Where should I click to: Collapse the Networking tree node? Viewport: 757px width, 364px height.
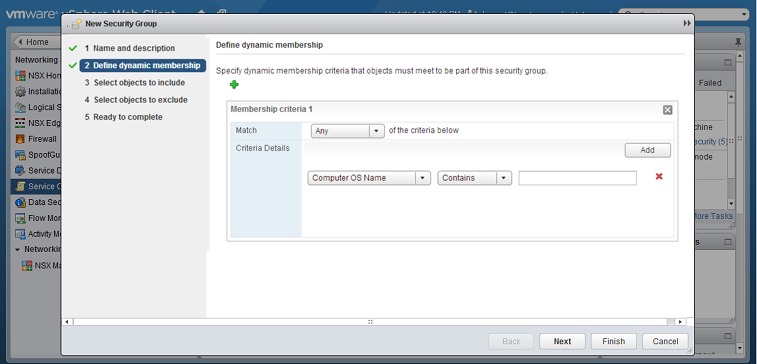[17, 250]
